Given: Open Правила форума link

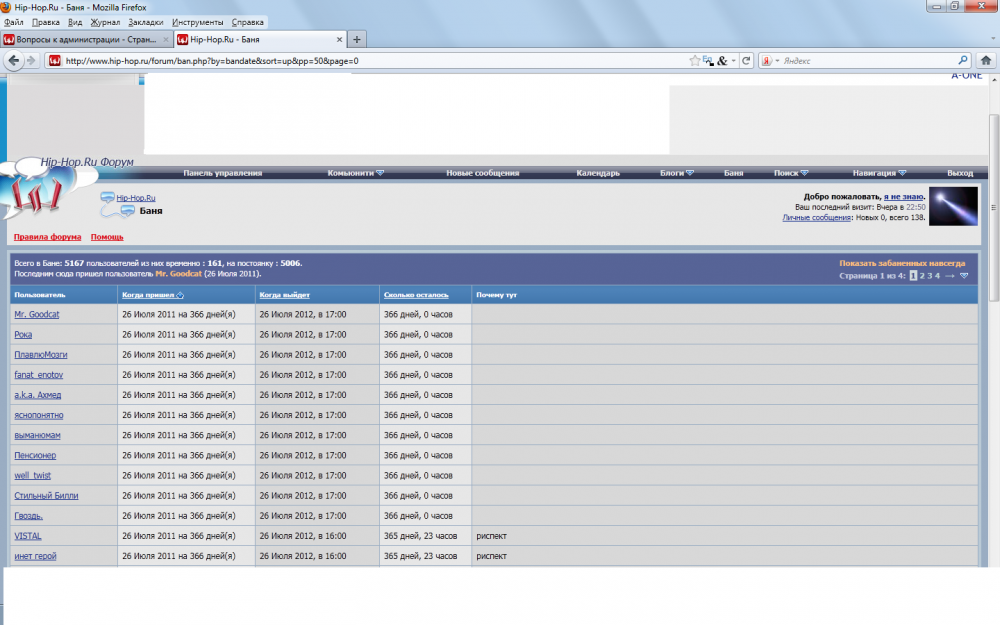Looking at the screenshot, I should 47,237.
